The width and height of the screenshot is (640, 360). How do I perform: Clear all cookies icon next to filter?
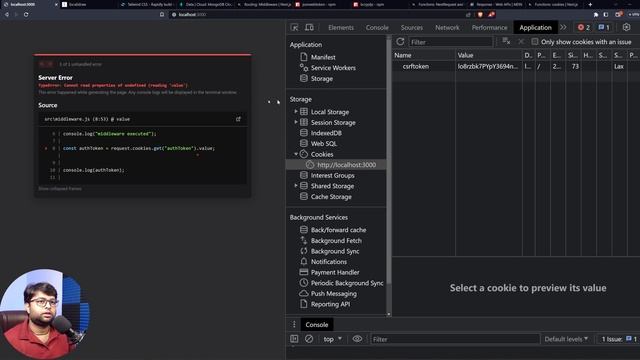(x=506, y=41)
